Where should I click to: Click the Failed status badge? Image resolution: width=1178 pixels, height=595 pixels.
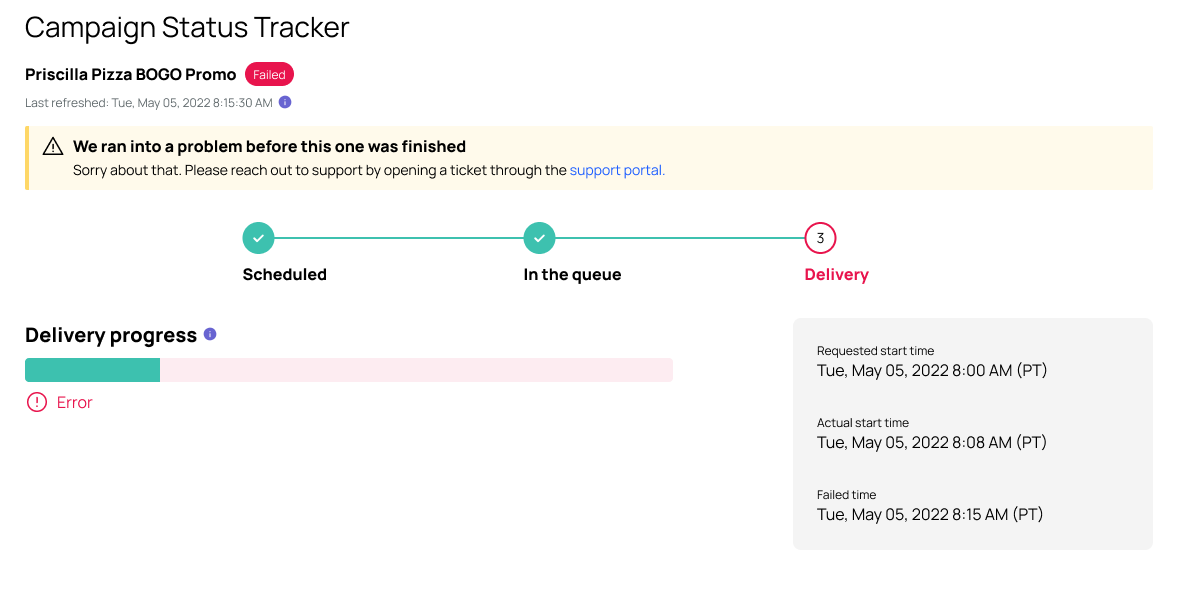pyautogui.click(x=269, y=74)
